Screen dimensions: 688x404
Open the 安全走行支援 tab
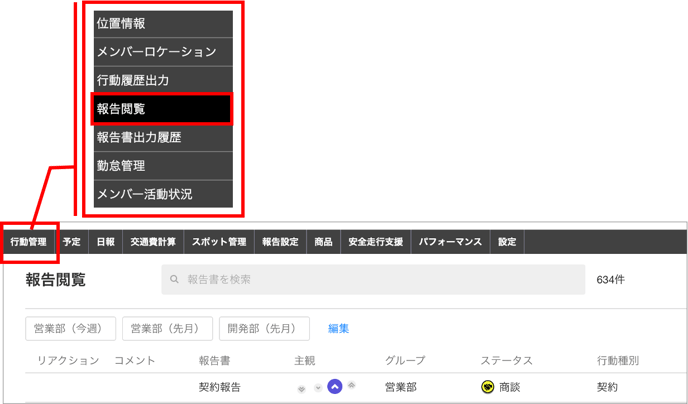coord(376,242)
